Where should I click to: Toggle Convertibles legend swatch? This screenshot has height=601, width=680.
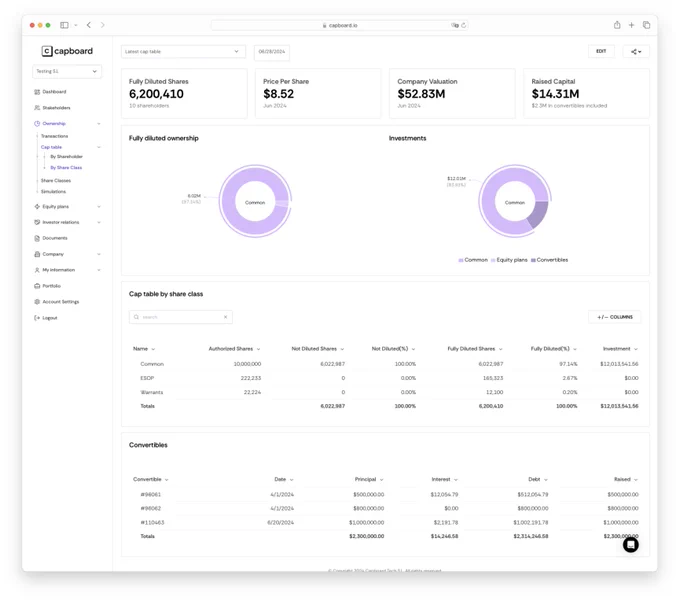click(x=533, y=260)
